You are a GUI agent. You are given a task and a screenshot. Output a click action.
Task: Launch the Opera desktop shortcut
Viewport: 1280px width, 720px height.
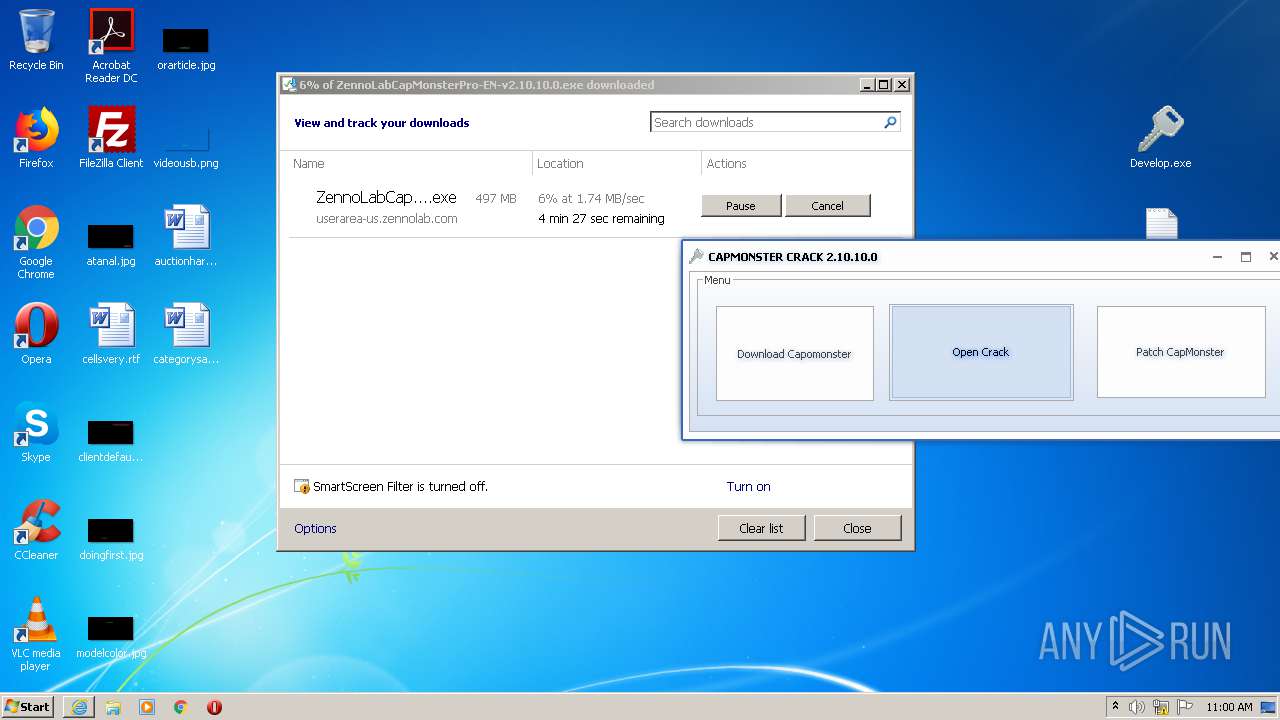click(x=36, y=334)
